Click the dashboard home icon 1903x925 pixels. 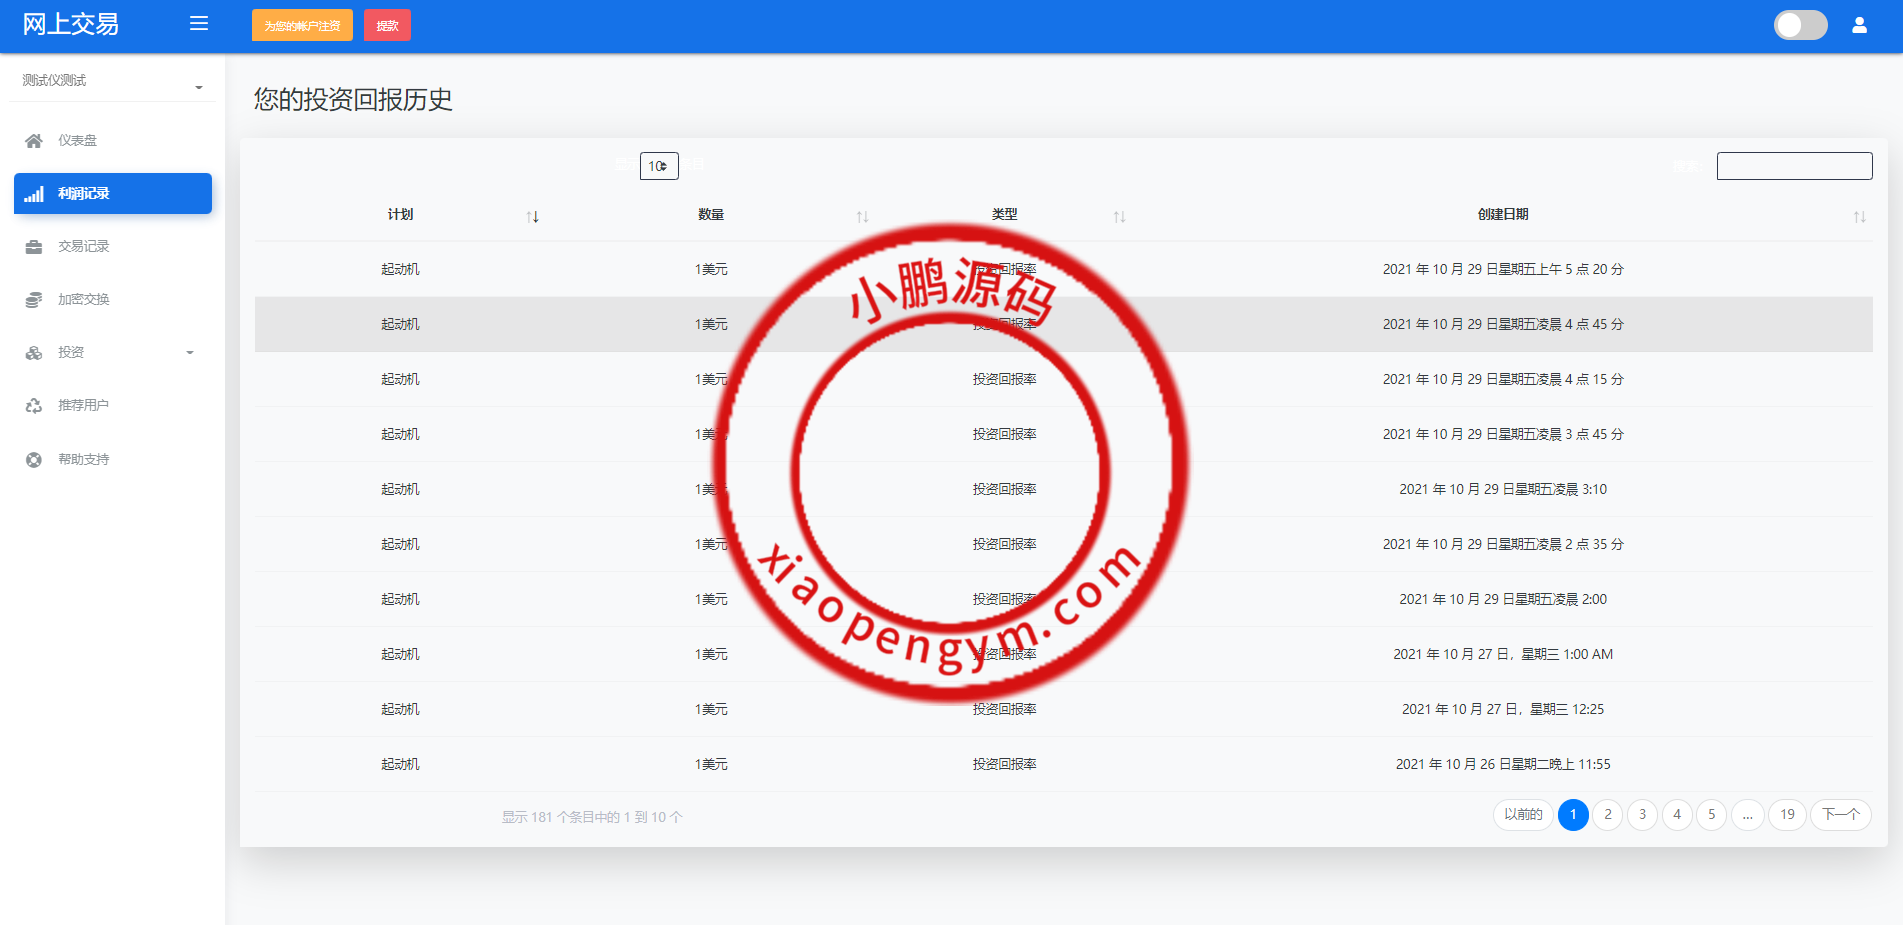tap(34, 141)
